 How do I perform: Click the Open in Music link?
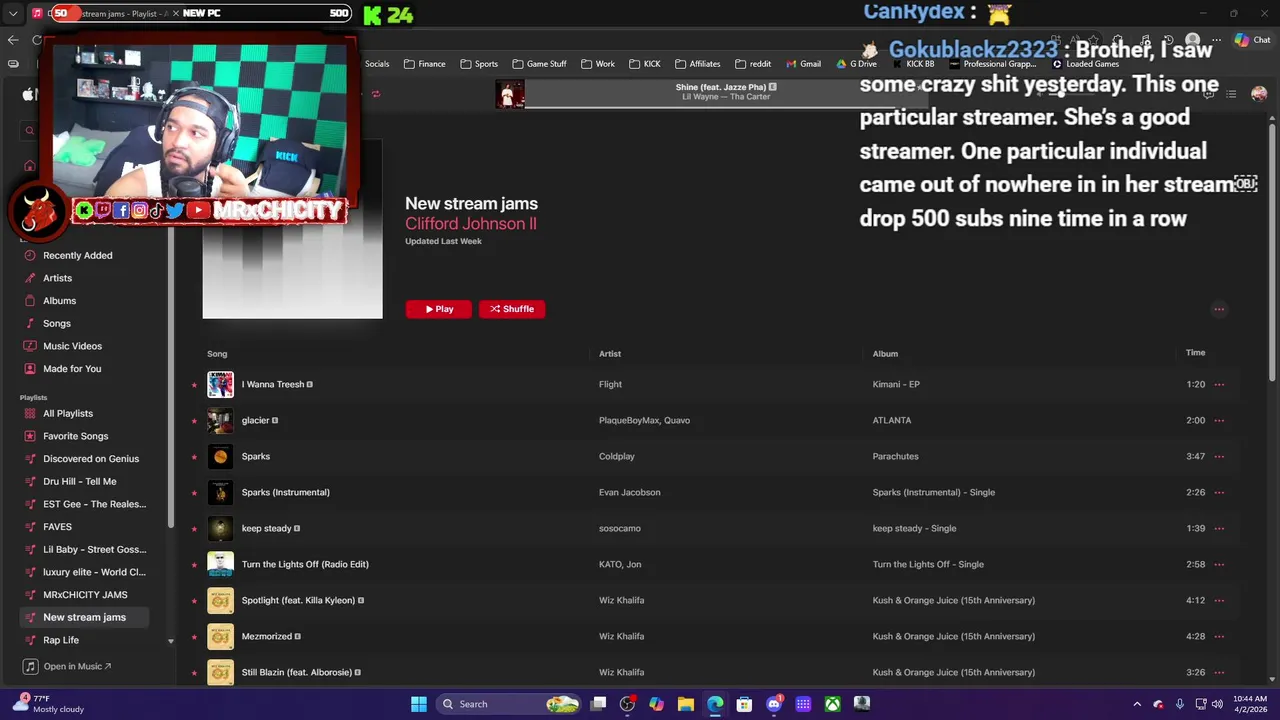tap(77, 666)
